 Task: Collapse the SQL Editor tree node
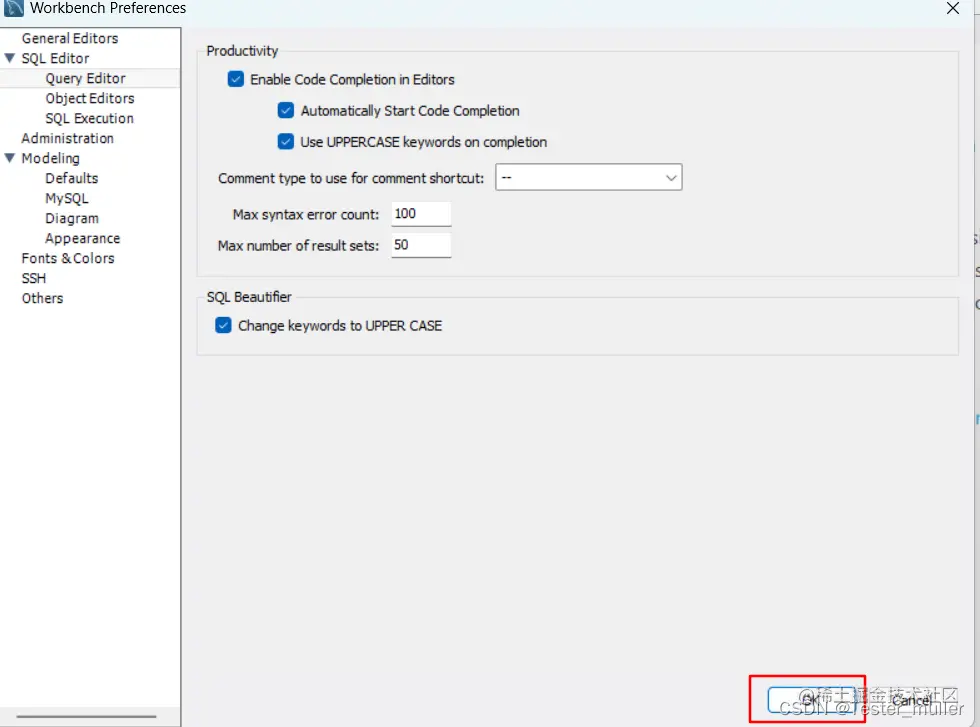click(x=9, y=58)
